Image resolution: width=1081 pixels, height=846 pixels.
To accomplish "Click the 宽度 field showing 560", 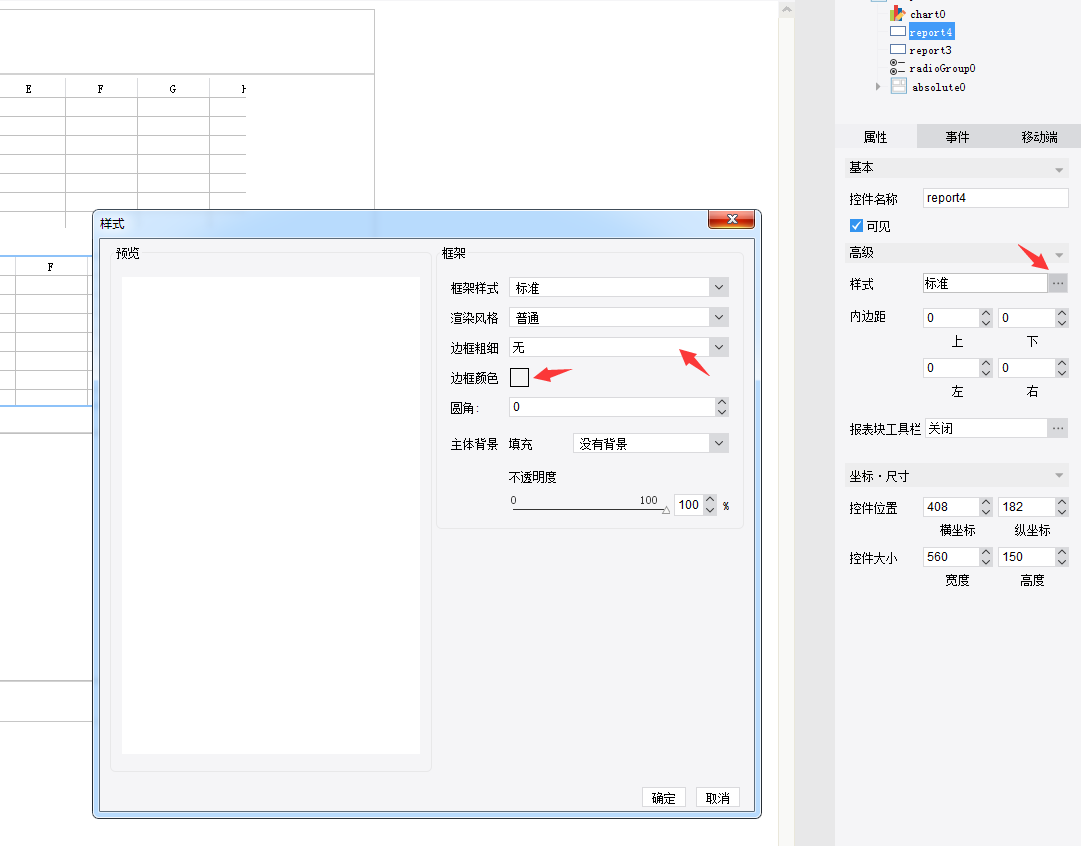I will [x=951, y=556].
